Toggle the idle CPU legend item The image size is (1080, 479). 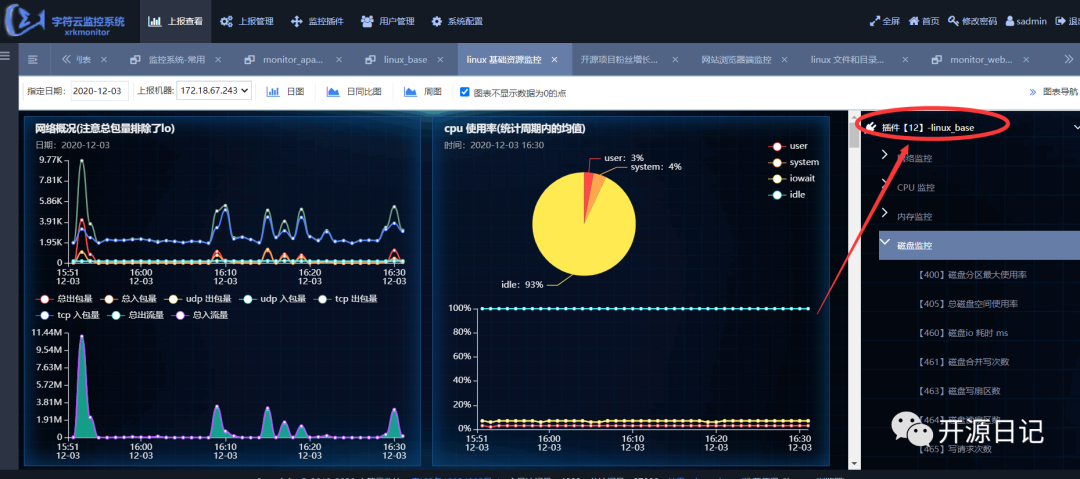[787, 194]
